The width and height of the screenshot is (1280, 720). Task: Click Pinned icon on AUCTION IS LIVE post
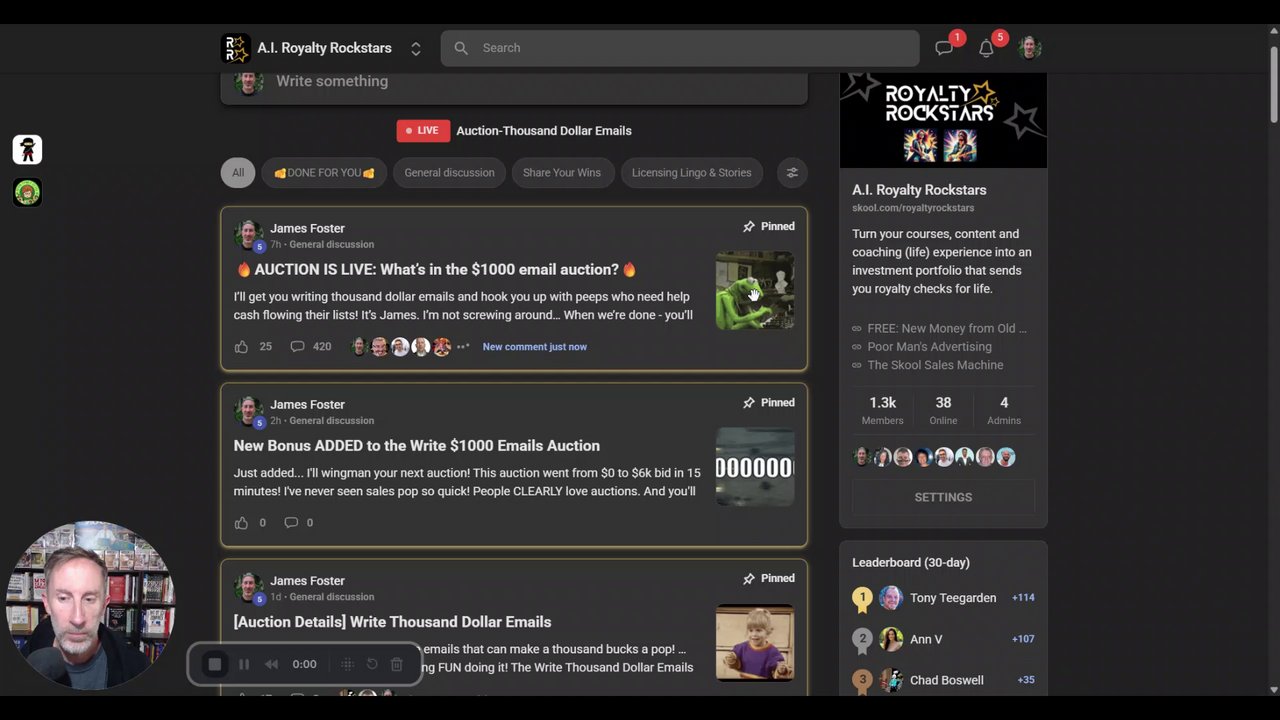[x=749, y=226]
